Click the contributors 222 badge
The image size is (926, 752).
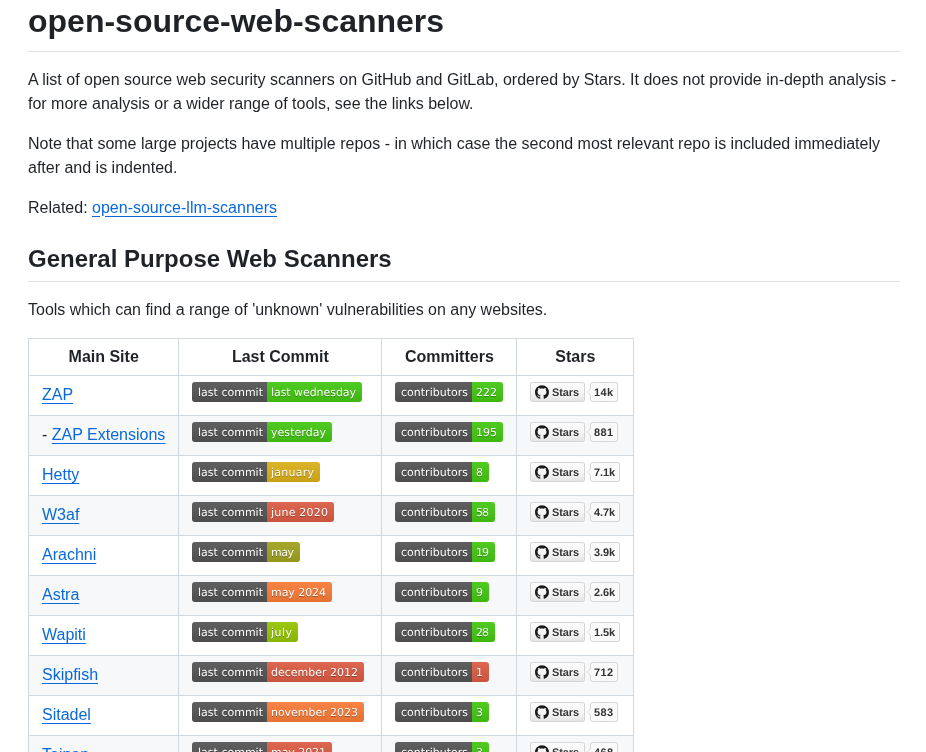[449, 392]
